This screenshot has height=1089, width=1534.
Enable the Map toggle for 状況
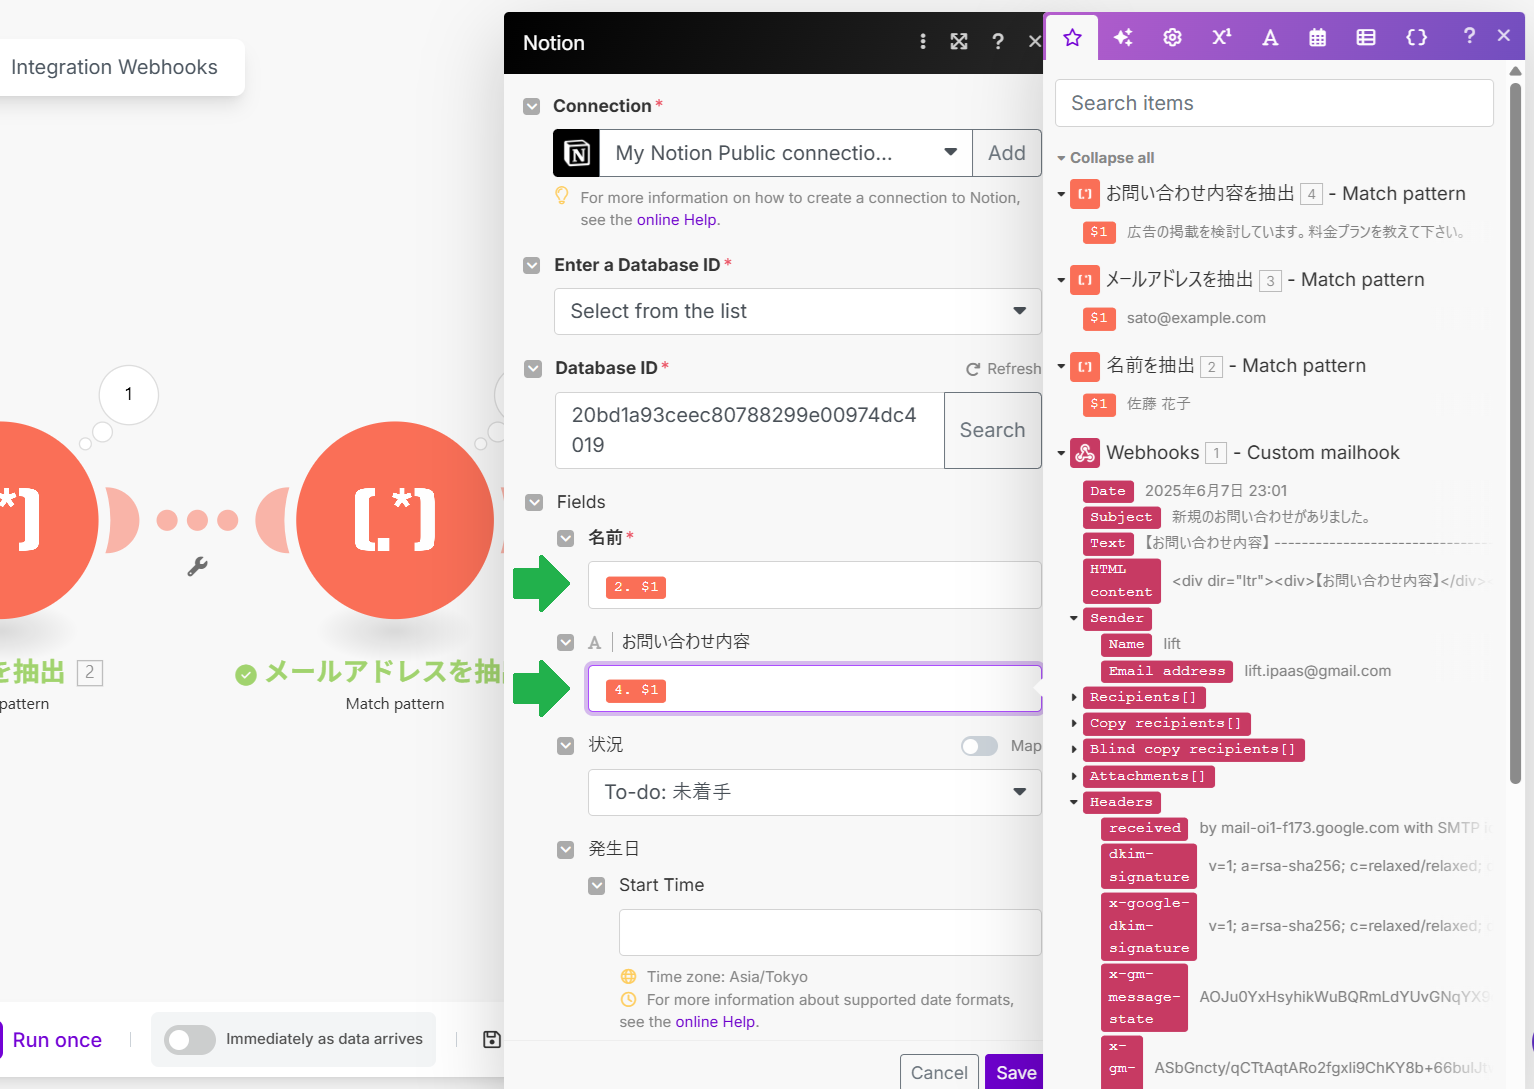(980, 746)
